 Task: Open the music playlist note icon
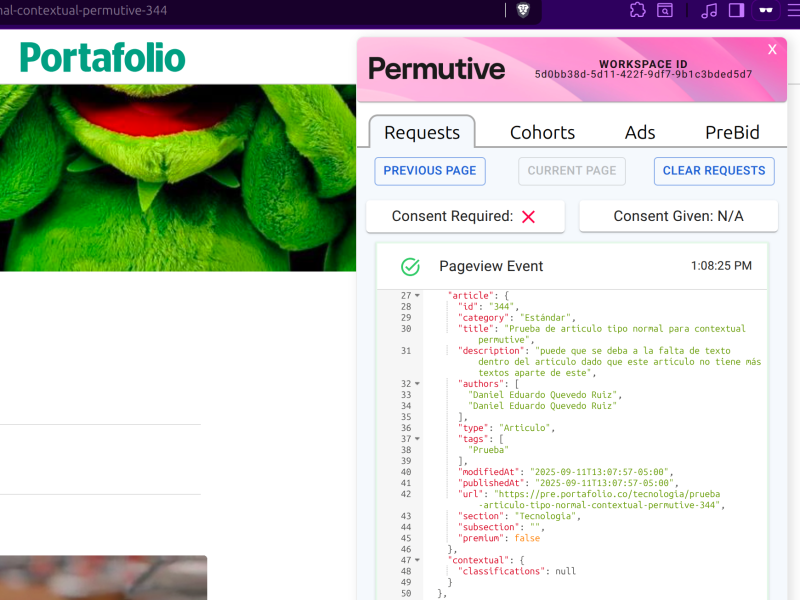[710, 11]
